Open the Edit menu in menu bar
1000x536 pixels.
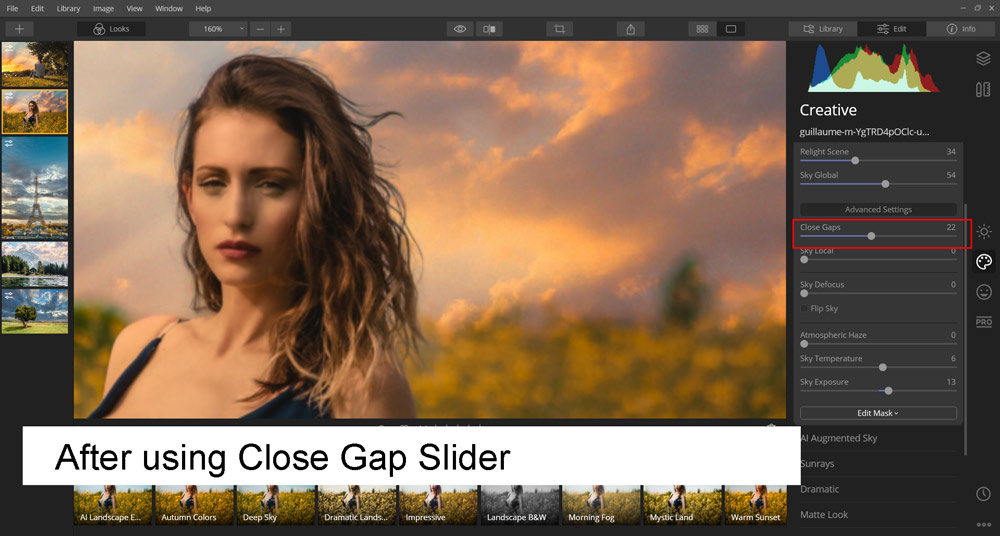(38, 8)
